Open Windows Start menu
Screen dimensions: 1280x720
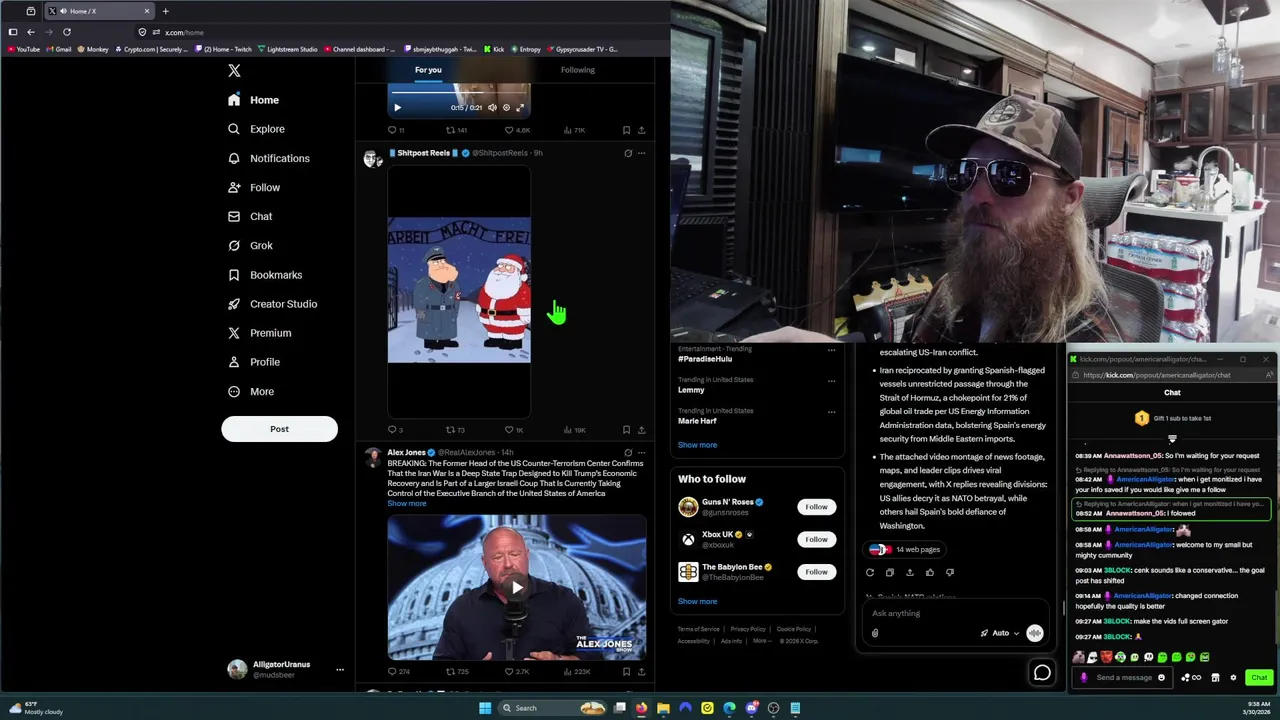[485, 708]
